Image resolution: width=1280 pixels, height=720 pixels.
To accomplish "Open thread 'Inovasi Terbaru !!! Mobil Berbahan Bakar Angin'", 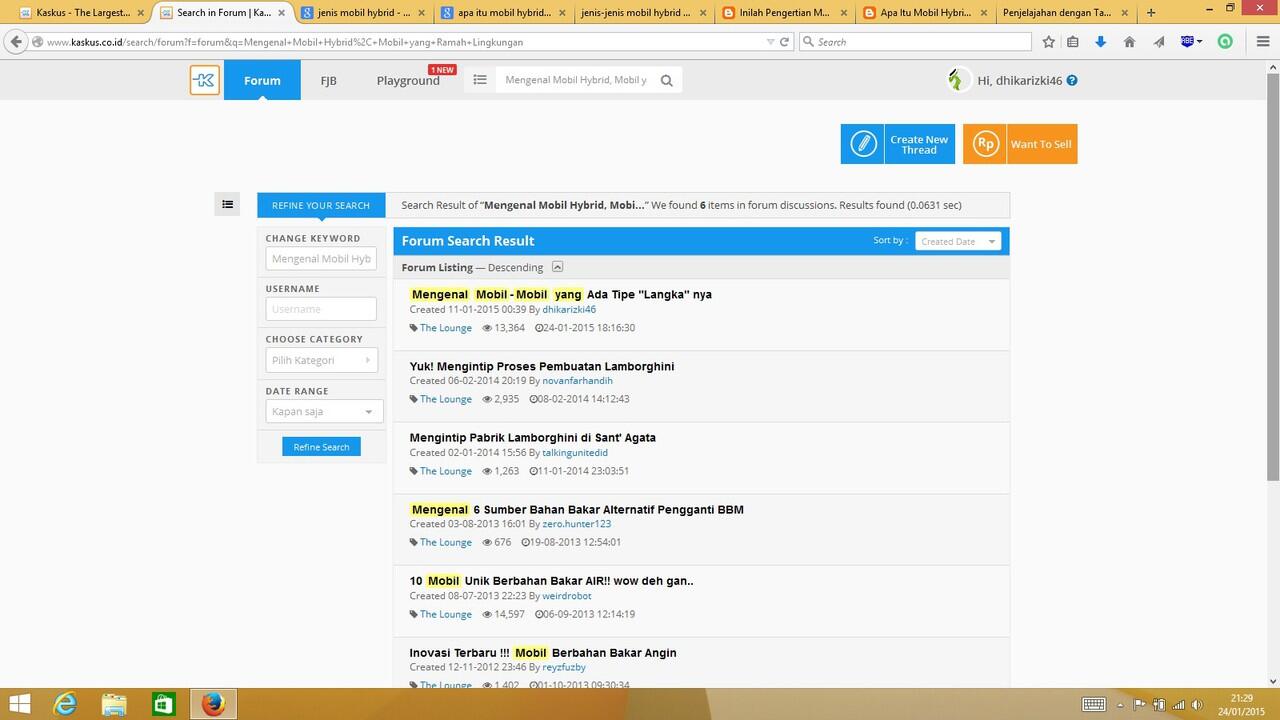I will pyautogui.click(x=543, y=652).
